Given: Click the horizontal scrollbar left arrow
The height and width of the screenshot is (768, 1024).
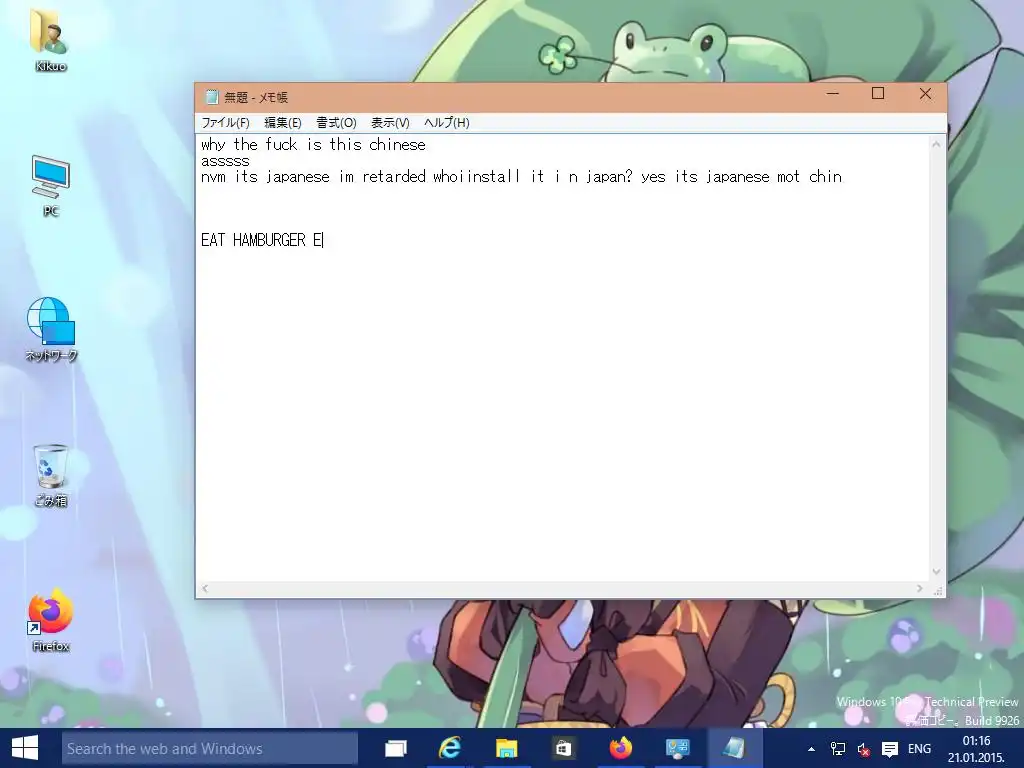Looking at the screenshot, I should click(x=205, y=588).
